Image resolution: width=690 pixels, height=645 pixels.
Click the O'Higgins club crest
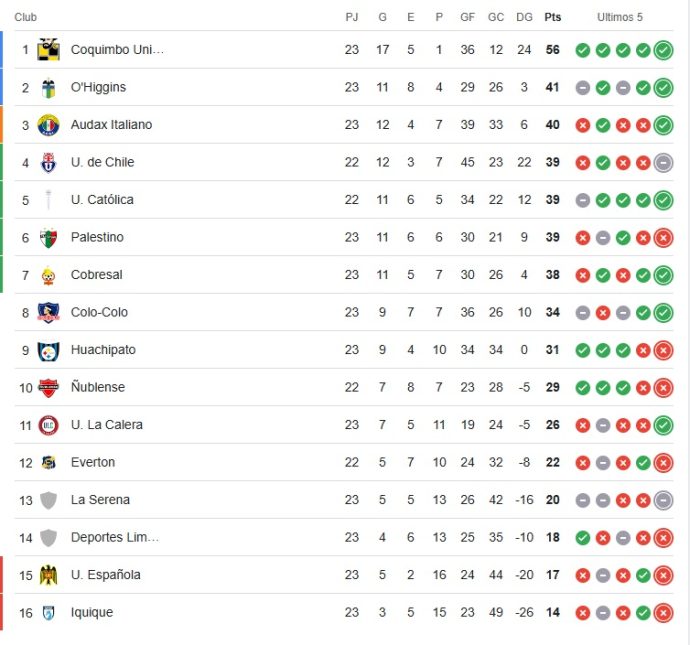[x=48, y=88]
